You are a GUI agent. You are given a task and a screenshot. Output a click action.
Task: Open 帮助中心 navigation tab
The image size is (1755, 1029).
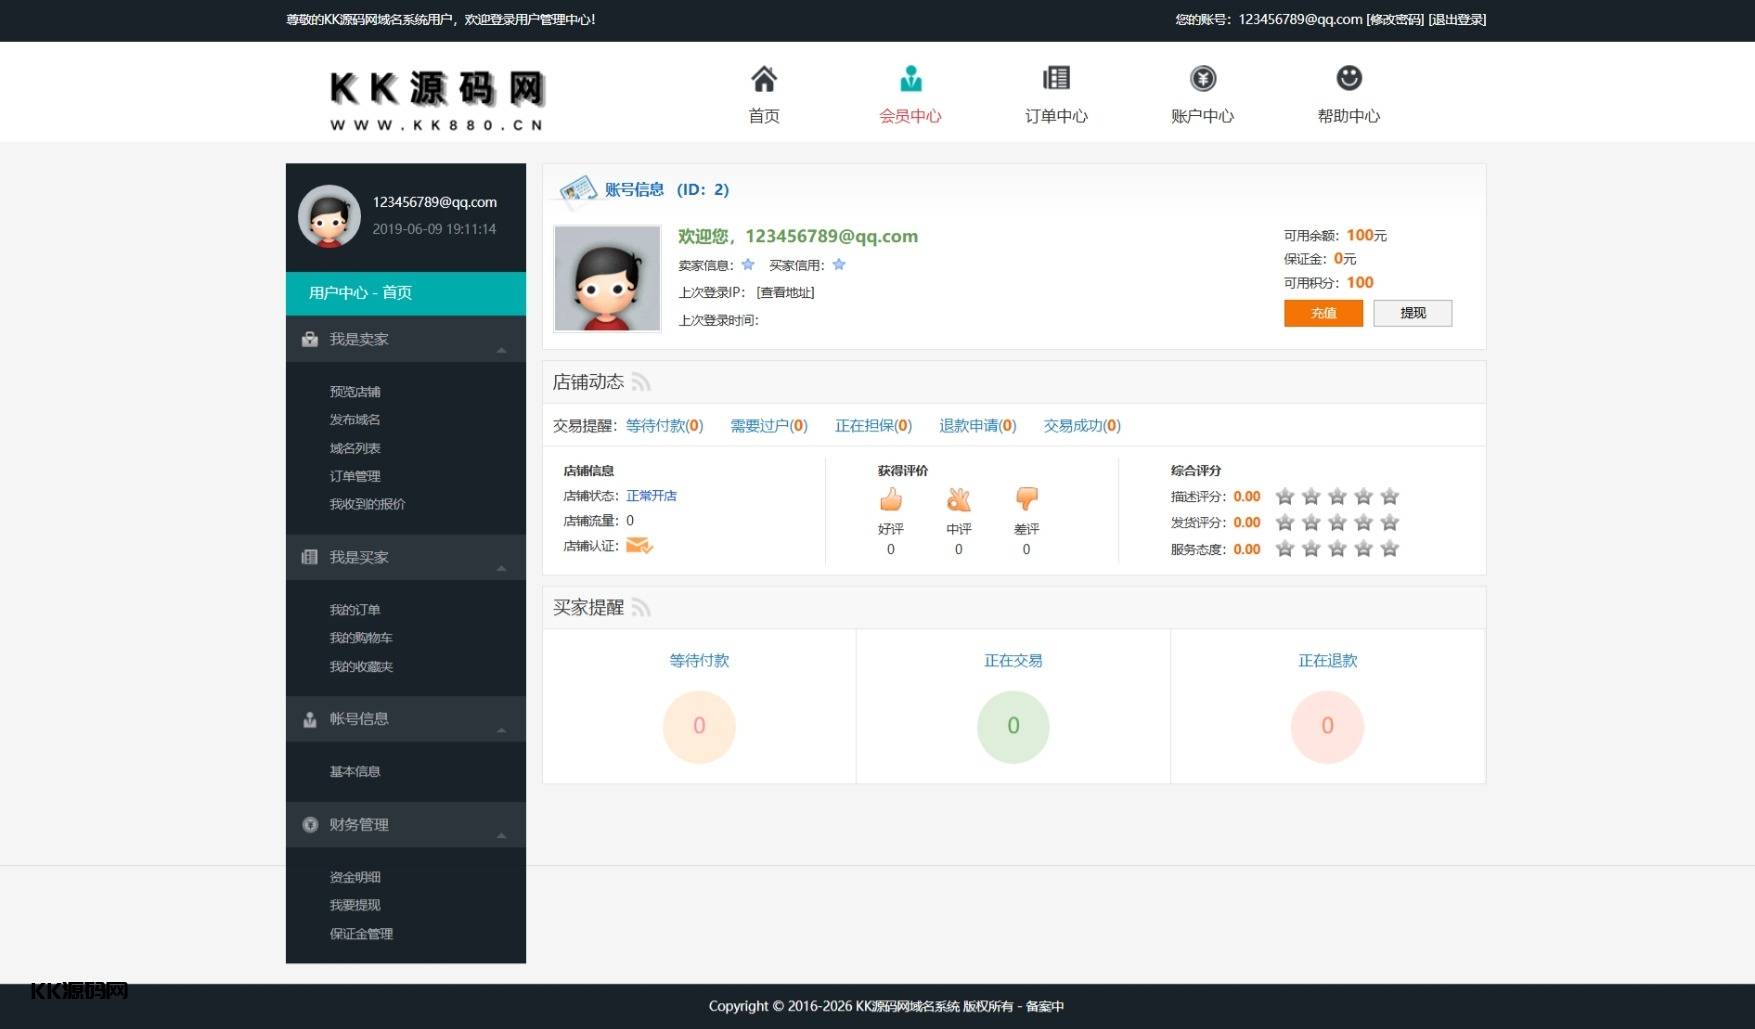pos(1349,116)
